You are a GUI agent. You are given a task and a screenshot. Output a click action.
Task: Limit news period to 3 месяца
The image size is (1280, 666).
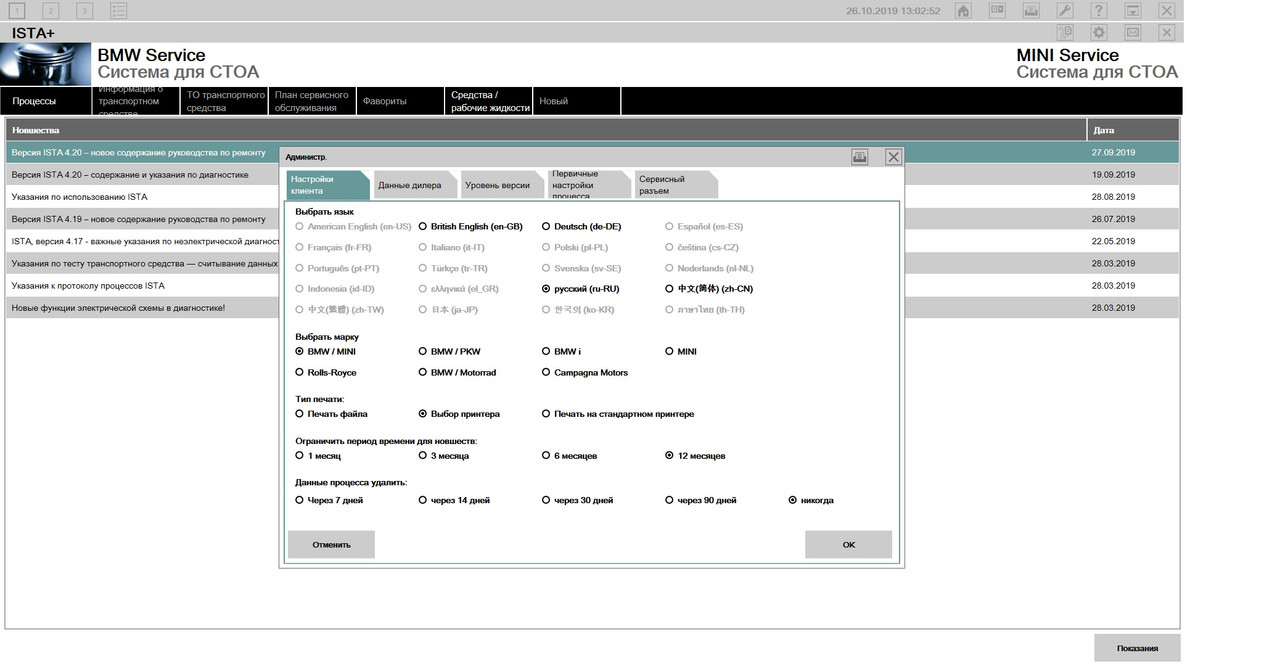444,456
